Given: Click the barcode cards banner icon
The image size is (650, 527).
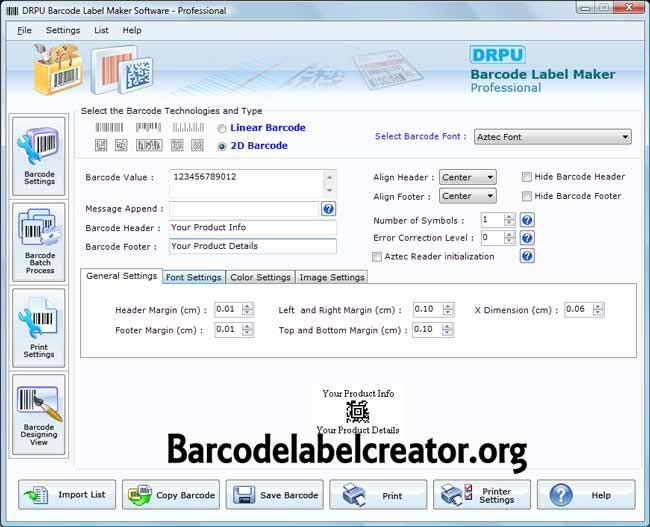Looking at the screenshot, I should point(122,70).
